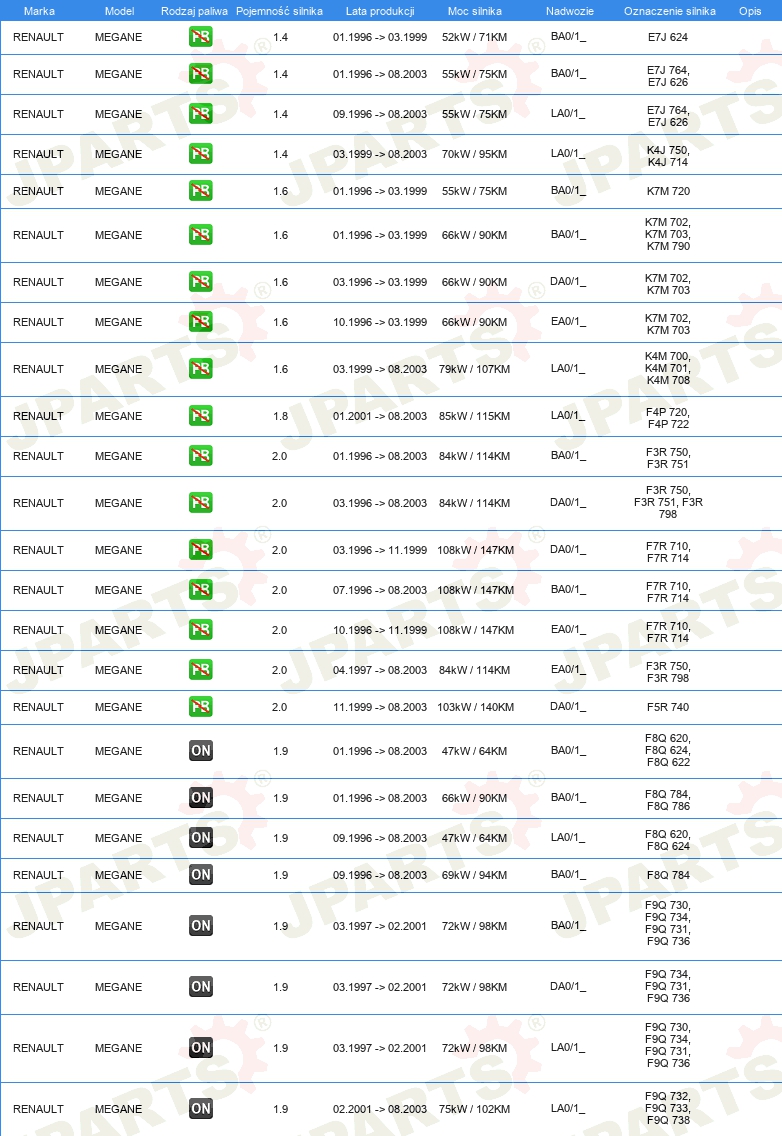Select the 1.8 engine capacity cell
This screenshot has height=1136, width=782.
280,417
